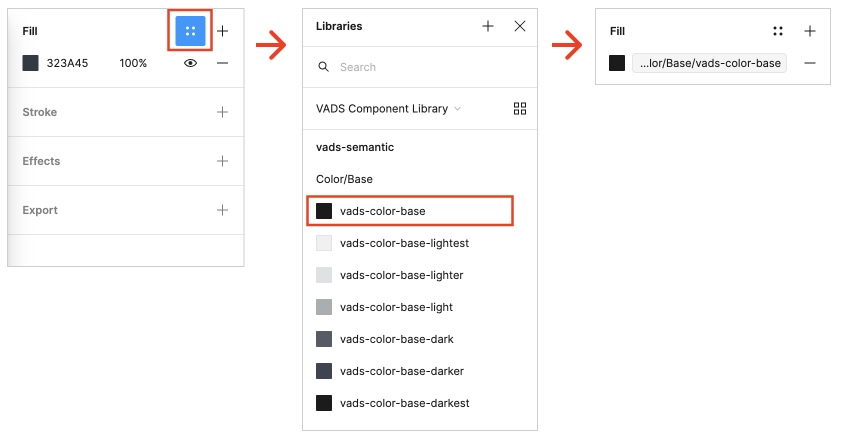Open fill styles via highlighted four-dot icon
845x447 pixels.
pyautogui.click(x=190, y=31)
